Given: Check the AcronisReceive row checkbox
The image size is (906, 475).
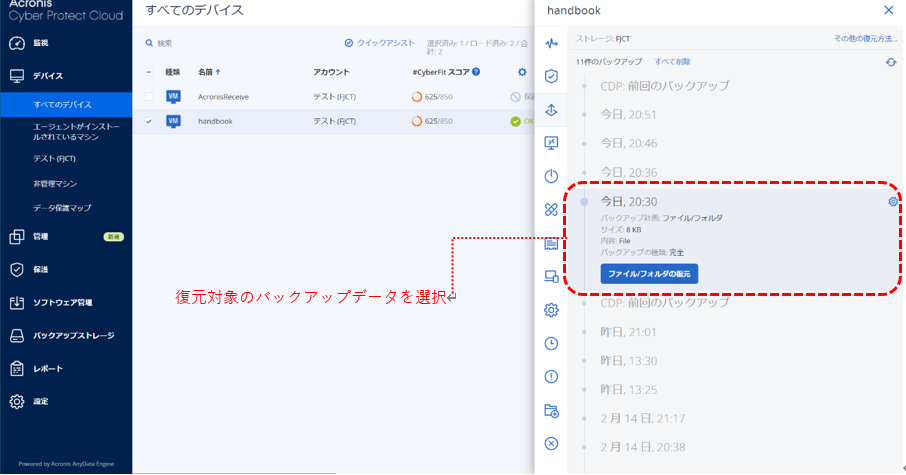Looking at the screenshot, I should pos(149,97).
